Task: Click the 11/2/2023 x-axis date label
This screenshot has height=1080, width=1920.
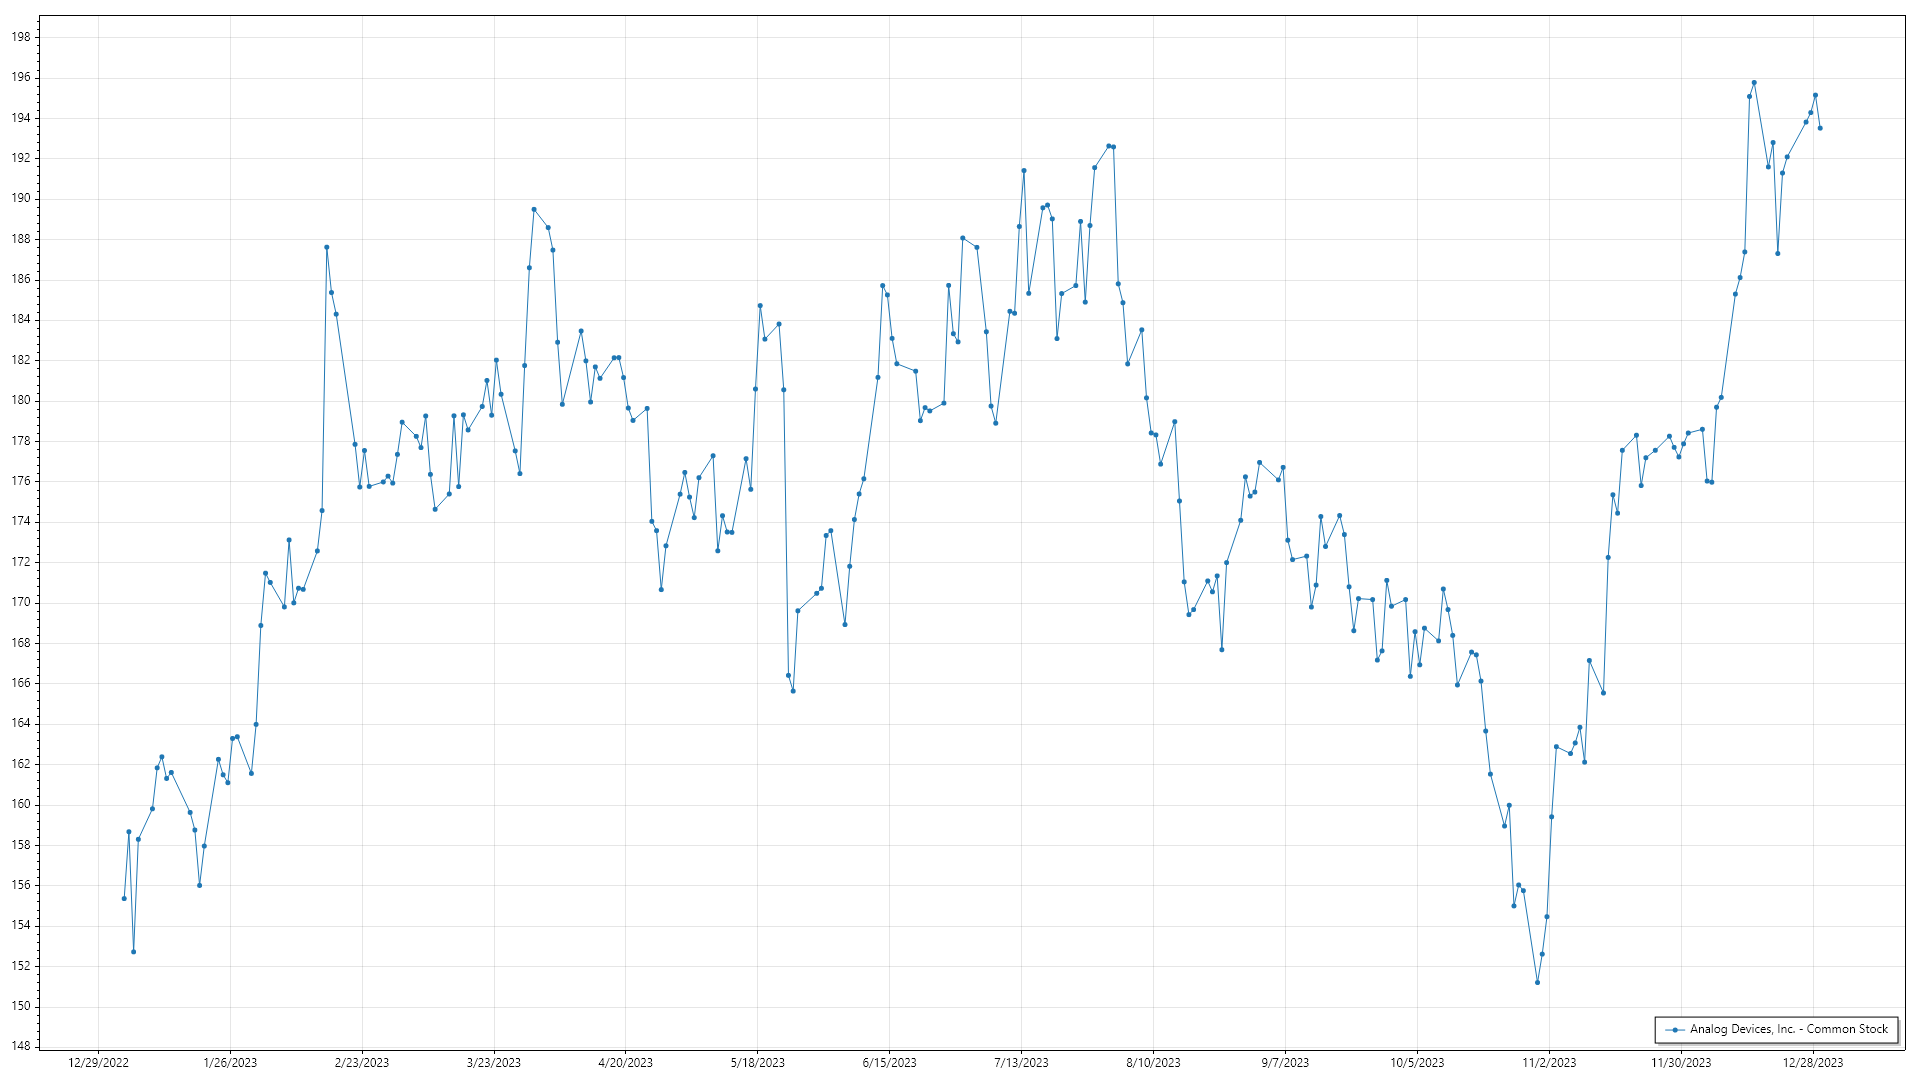Action: pos(1549,1063)
